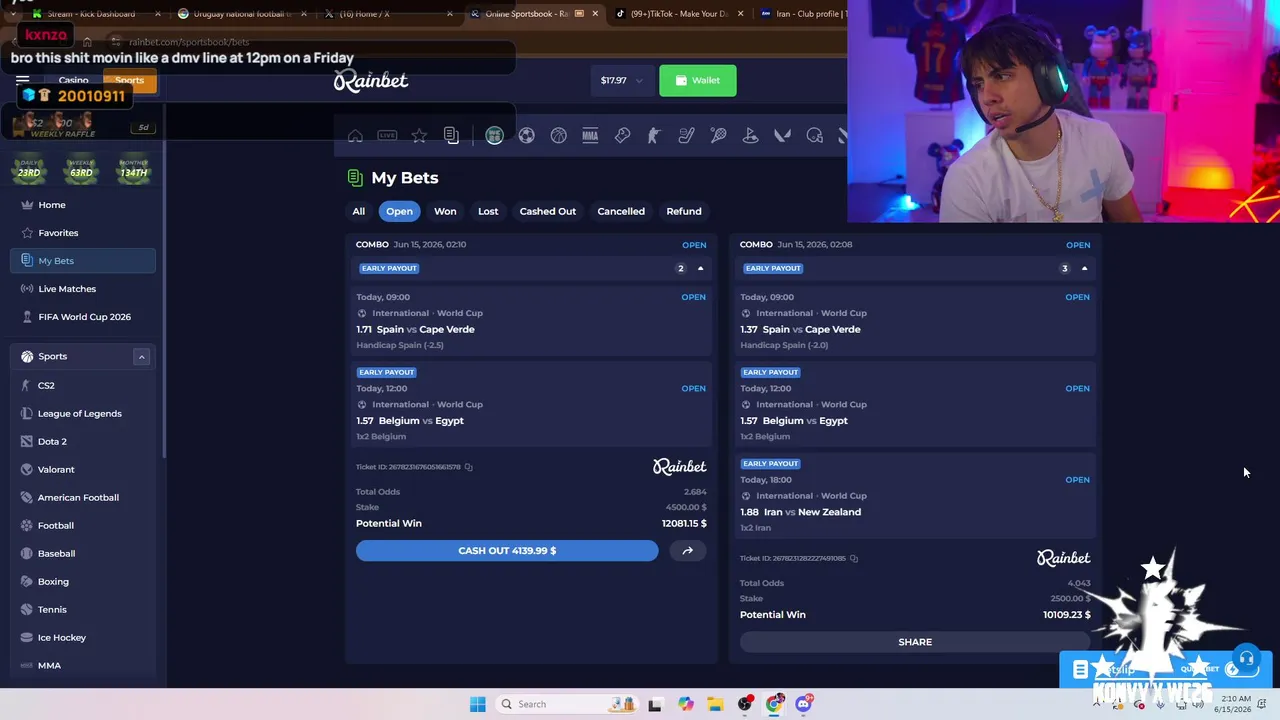
Task: Open Google Chrome from the taskbar
Action: click(x=774, y=704)
